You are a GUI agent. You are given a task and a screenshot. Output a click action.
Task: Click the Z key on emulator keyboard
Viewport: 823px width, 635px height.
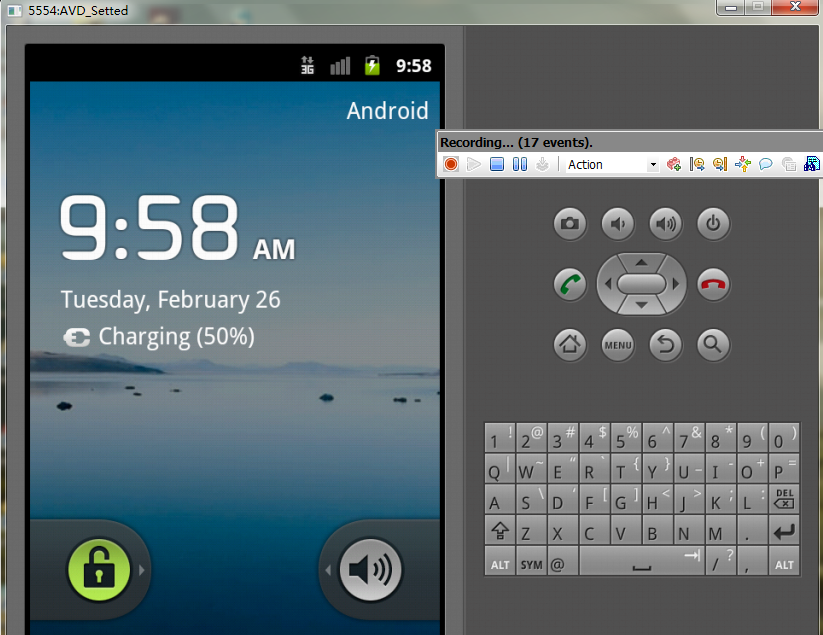click(x=531, y=530)
